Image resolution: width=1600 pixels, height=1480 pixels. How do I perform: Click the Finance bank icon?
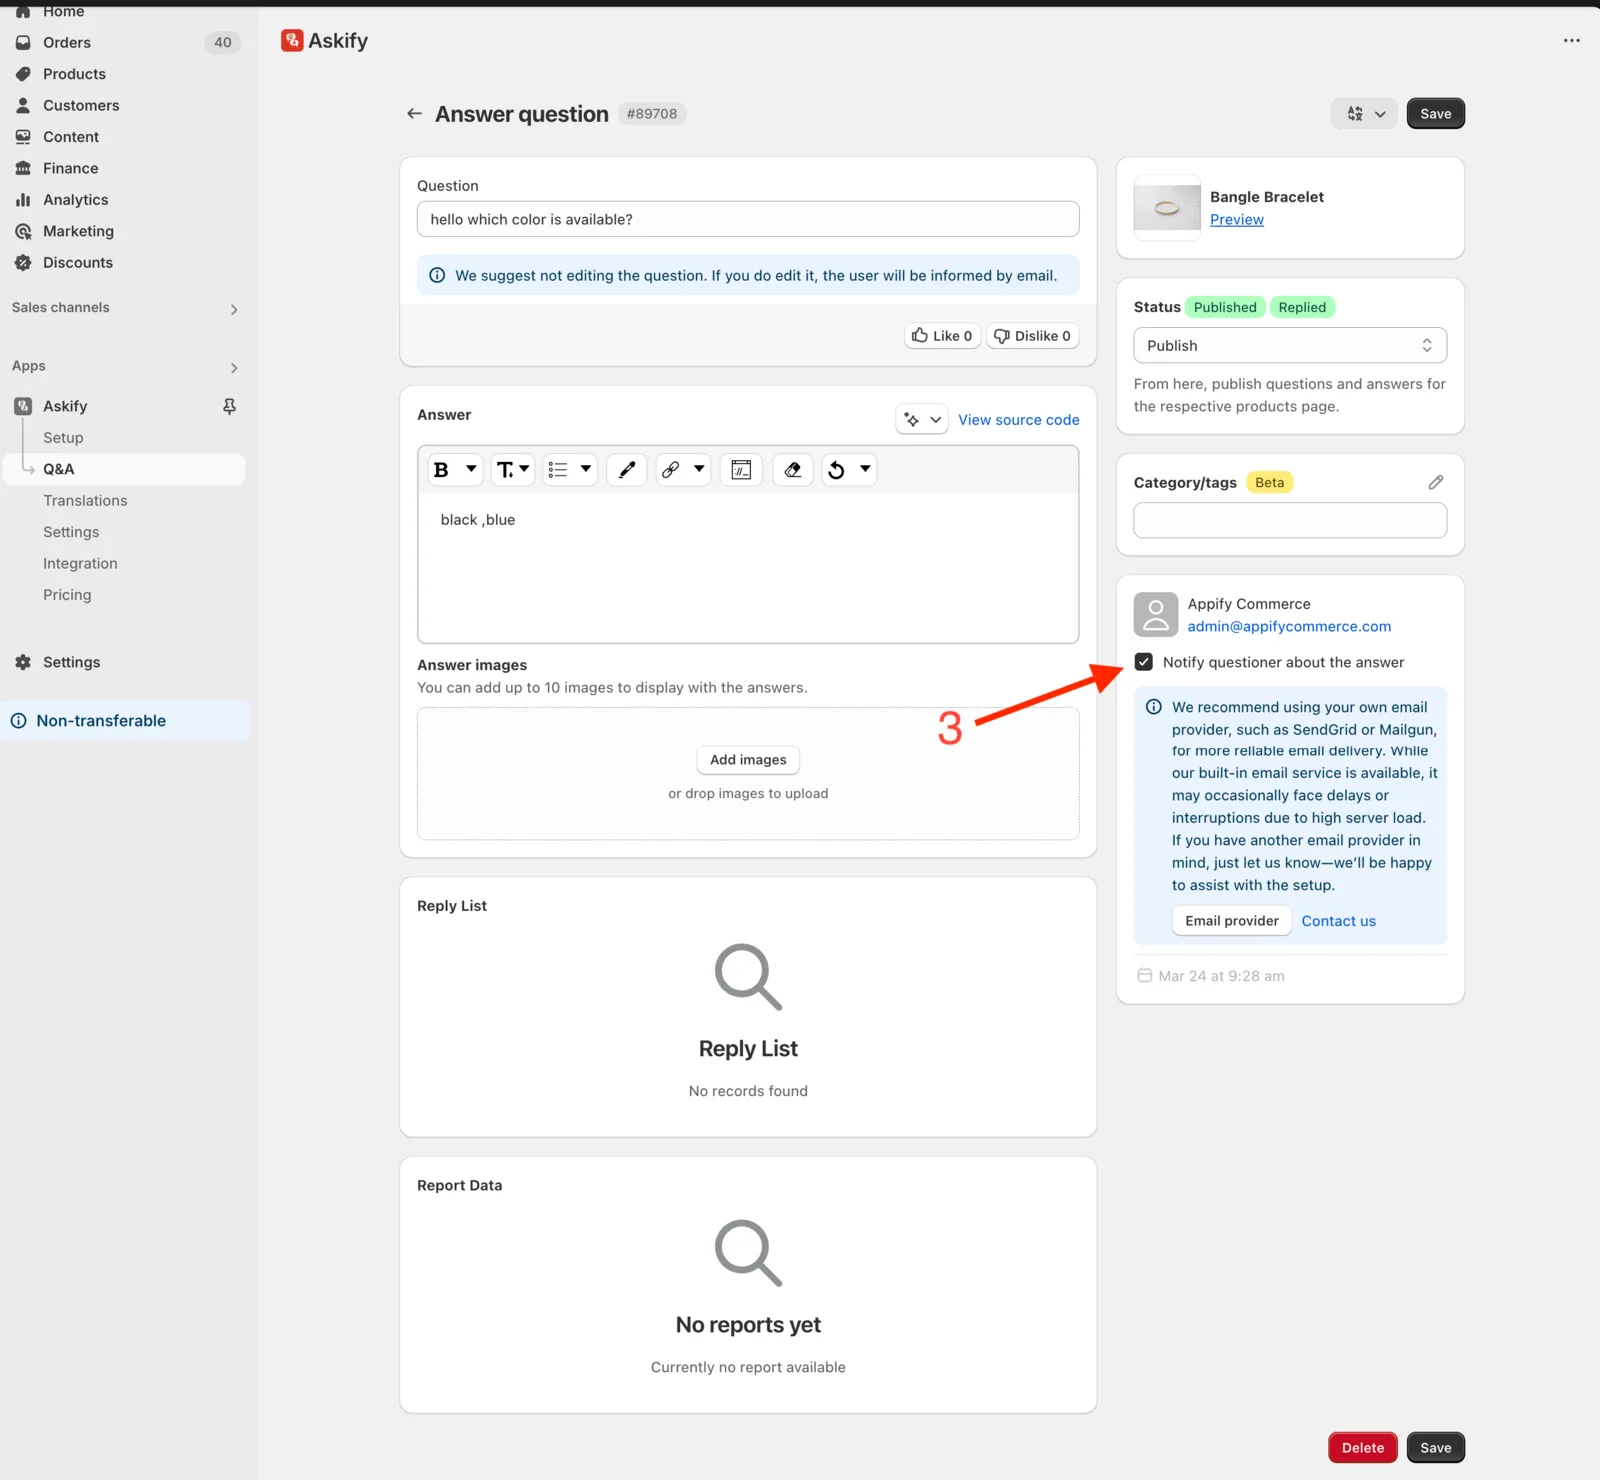pyautogui.click(x=23, y=168)
